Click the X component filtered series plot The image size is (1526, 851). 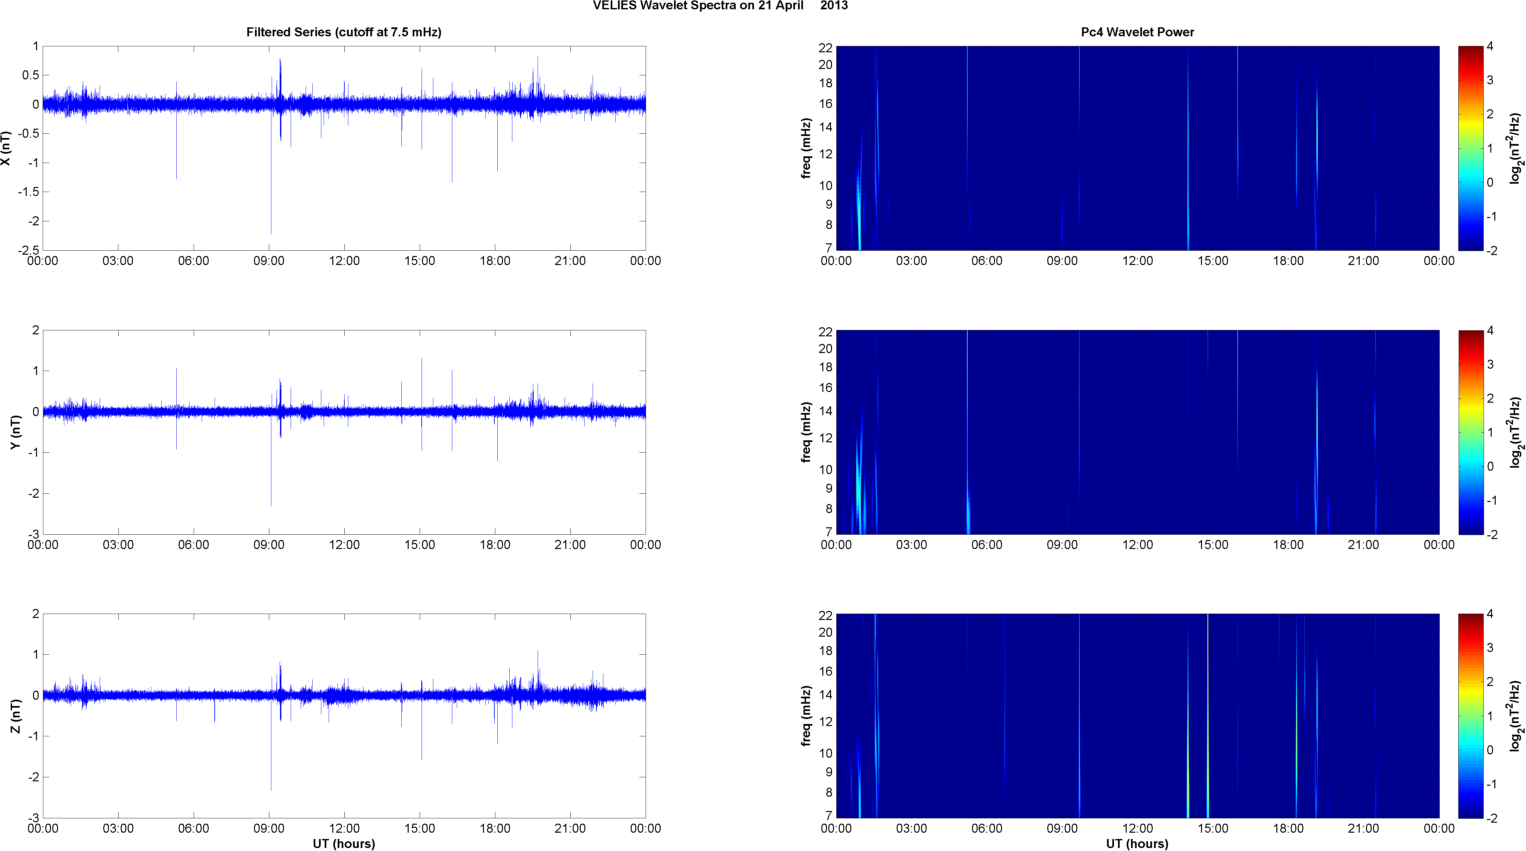[344, 148]
